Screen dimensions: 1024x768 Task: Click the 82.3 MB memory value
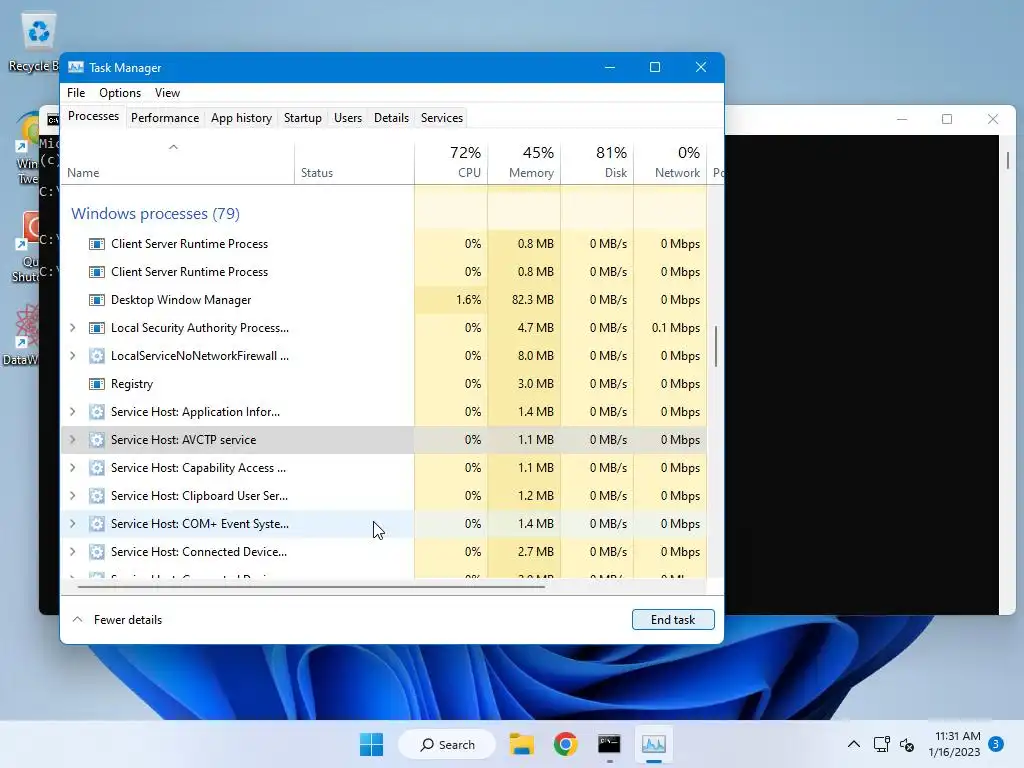(x=533, y=300)
